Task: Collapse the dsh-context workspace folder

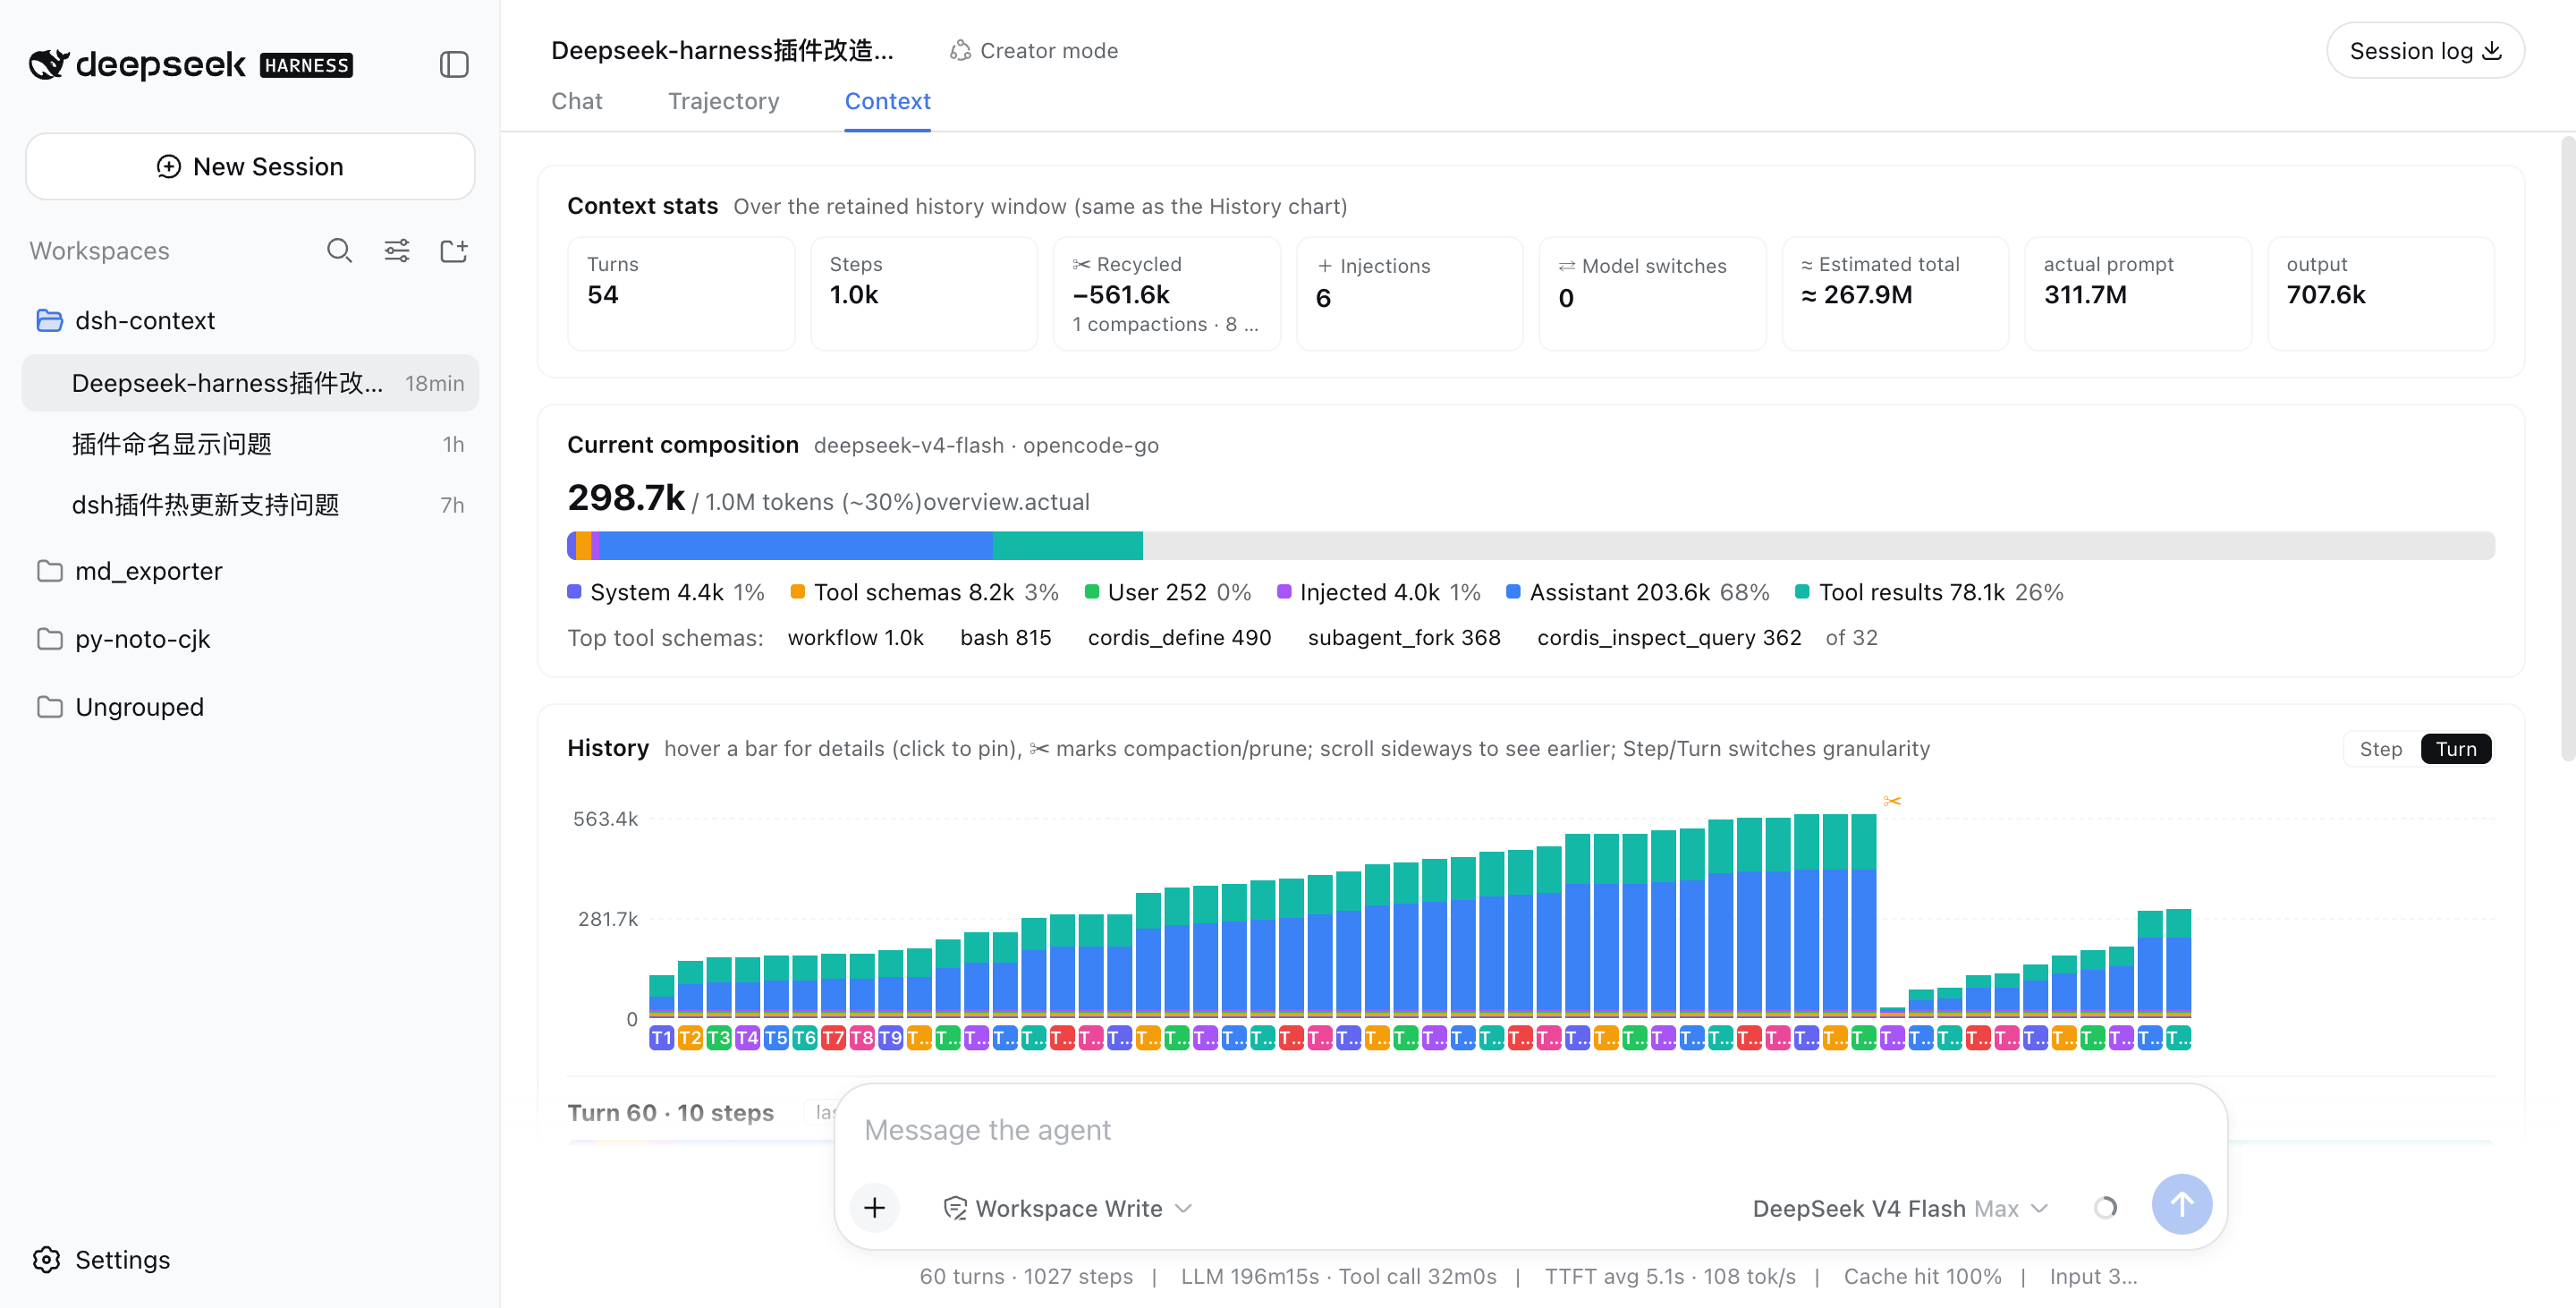Action: pyautogui.click(x=250, y=320)
